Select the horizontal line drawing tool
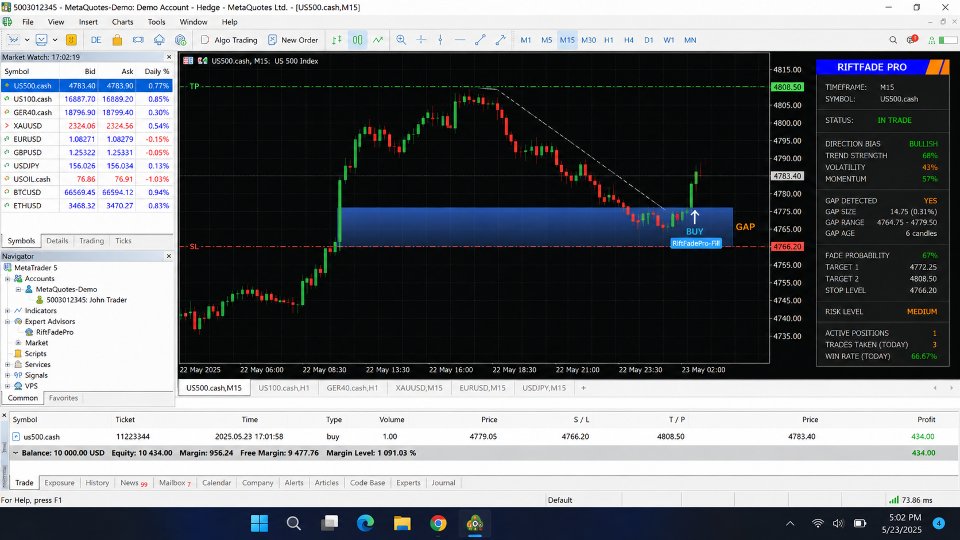960x540 pixels. pos(460,40)
